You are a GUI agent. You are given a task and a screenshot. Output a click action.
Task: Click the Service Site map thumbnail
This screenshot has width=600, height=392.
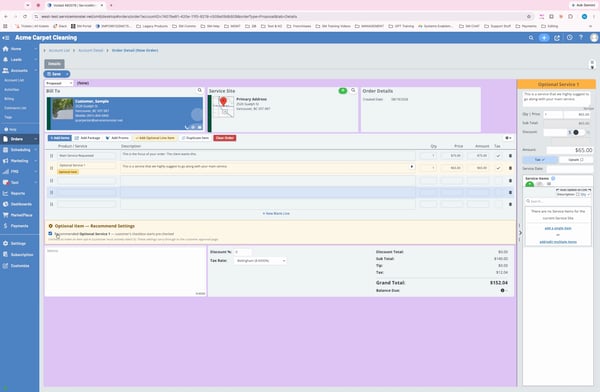click(223, 106)
